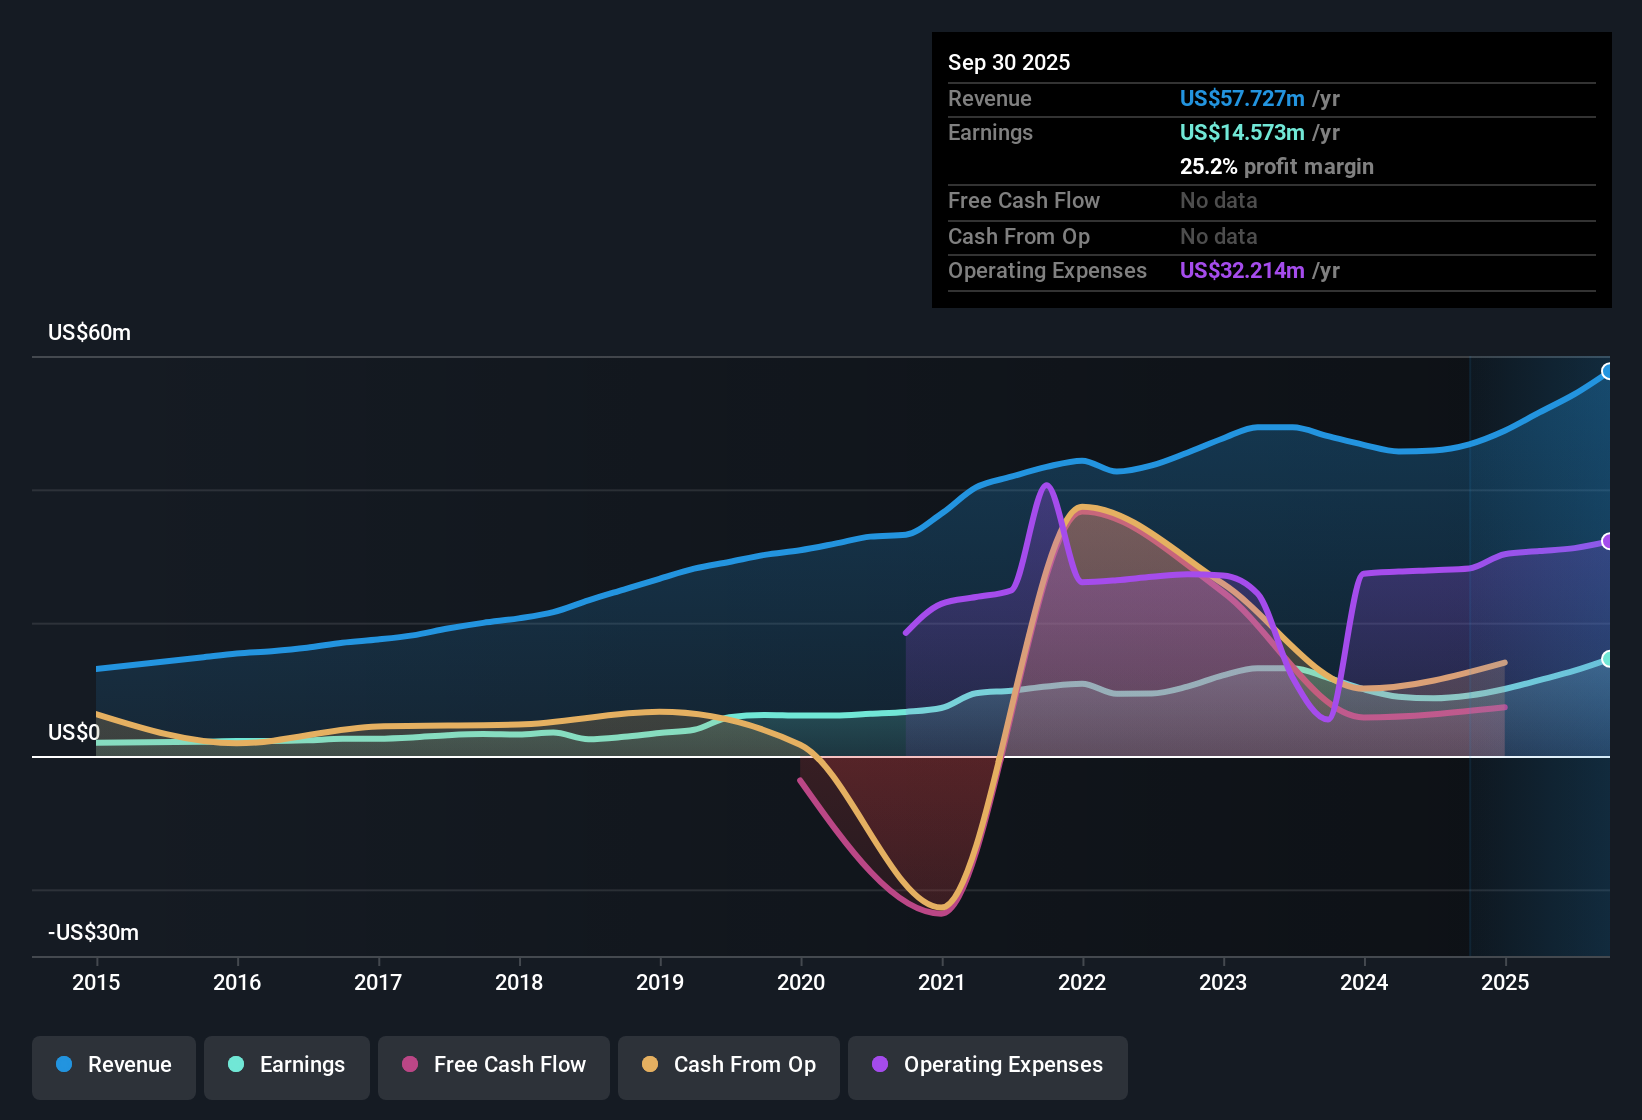The height and width of the screenshot is (1120, 1642).
Task: Click the blue Revenue legend dot
Action: tap(63, 1065)
